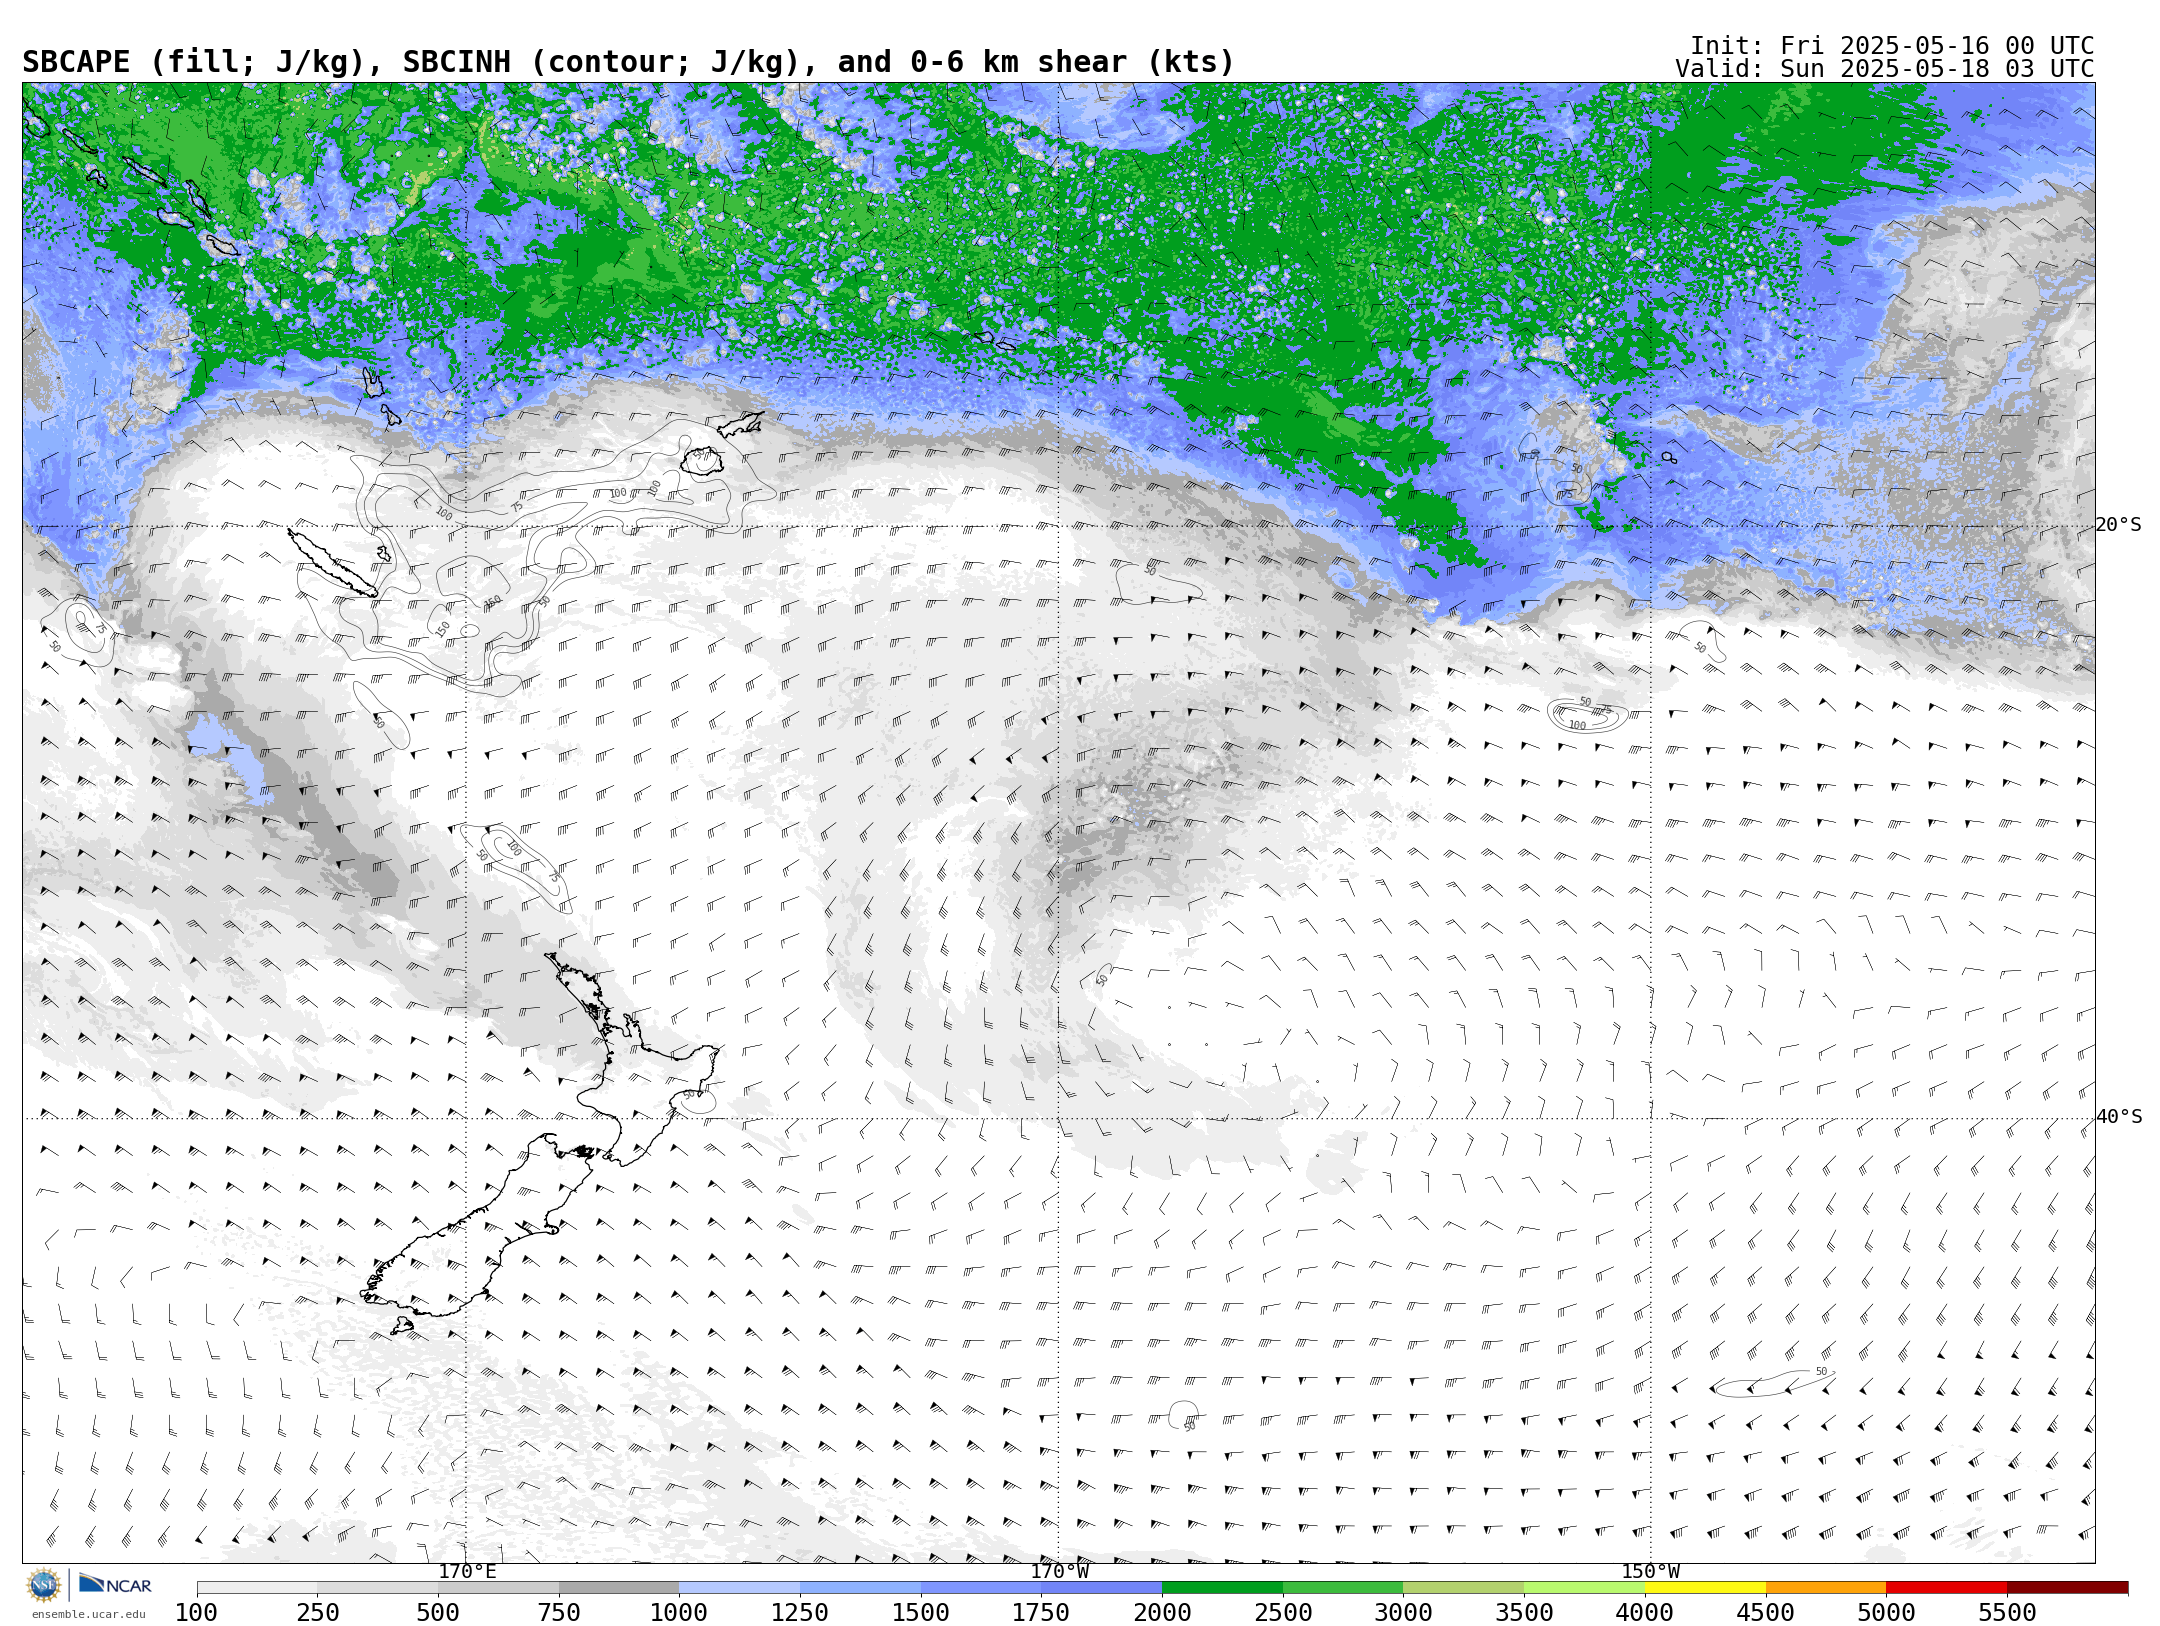
Task: Click the colorbar label 1500
Action: click(x=921, y=1613)
